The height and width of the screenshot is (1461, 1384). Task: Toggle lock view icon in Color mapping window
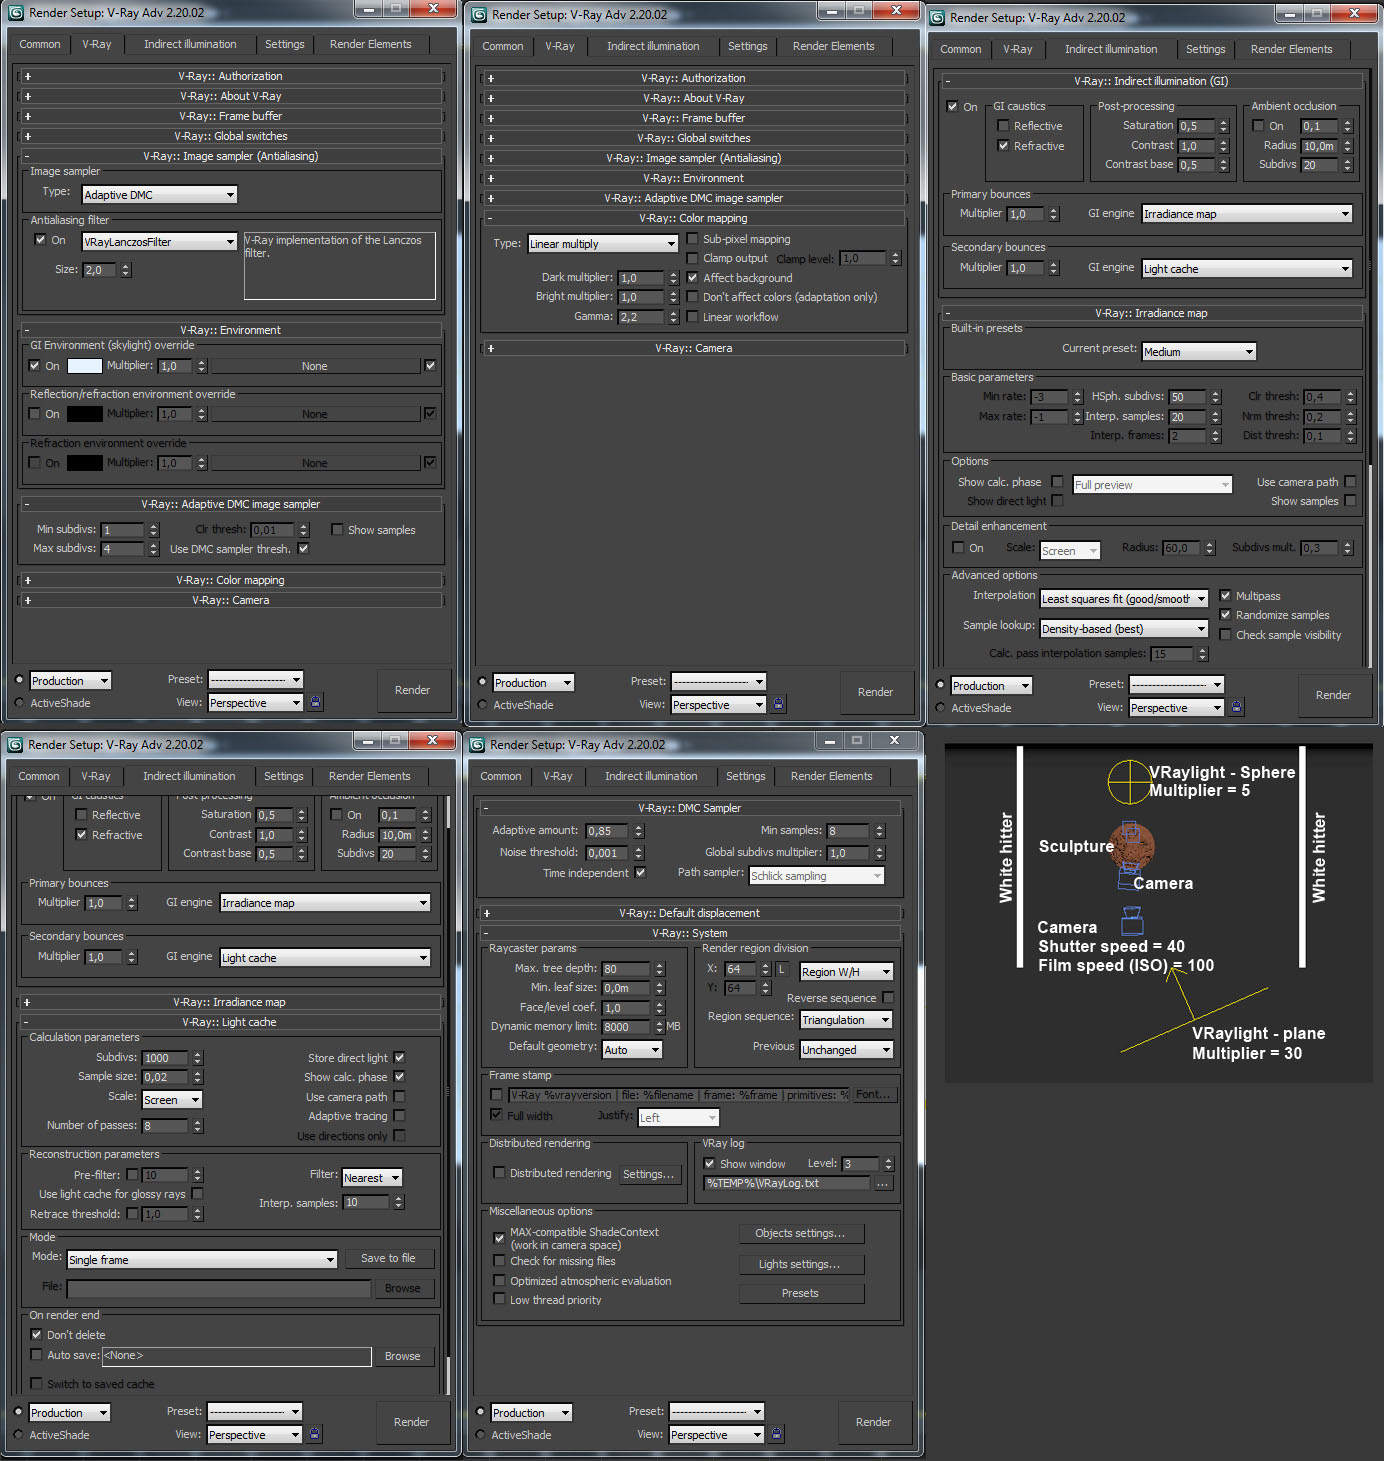(779, 704)
